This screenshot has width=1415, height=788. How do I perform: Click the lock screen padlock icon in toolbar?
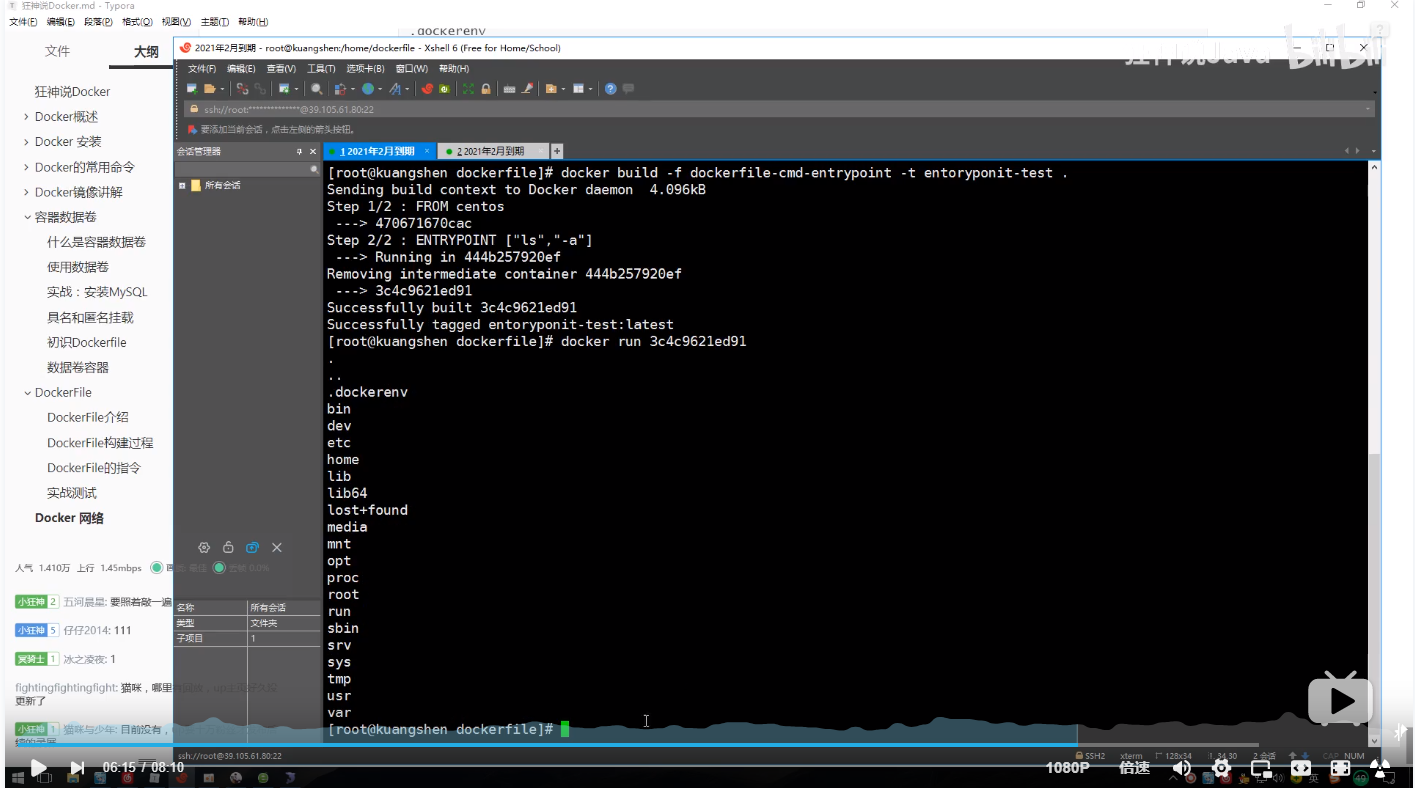(486, 89)
